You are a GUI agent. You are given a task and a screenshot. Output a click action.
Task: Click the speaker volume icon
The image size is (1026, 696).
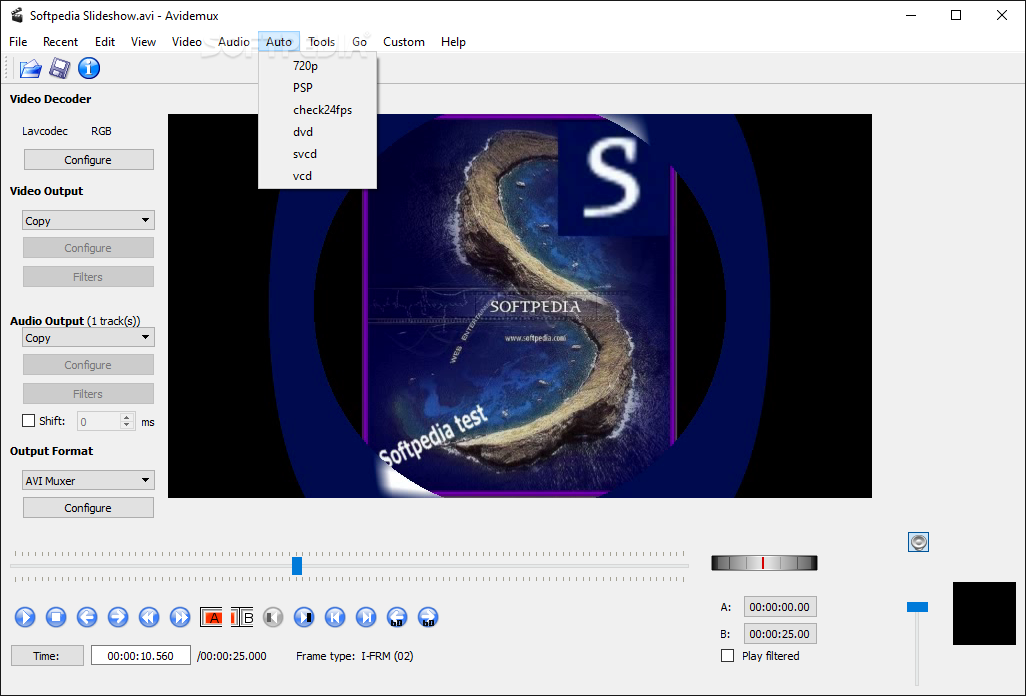click(x=919, y=542)
